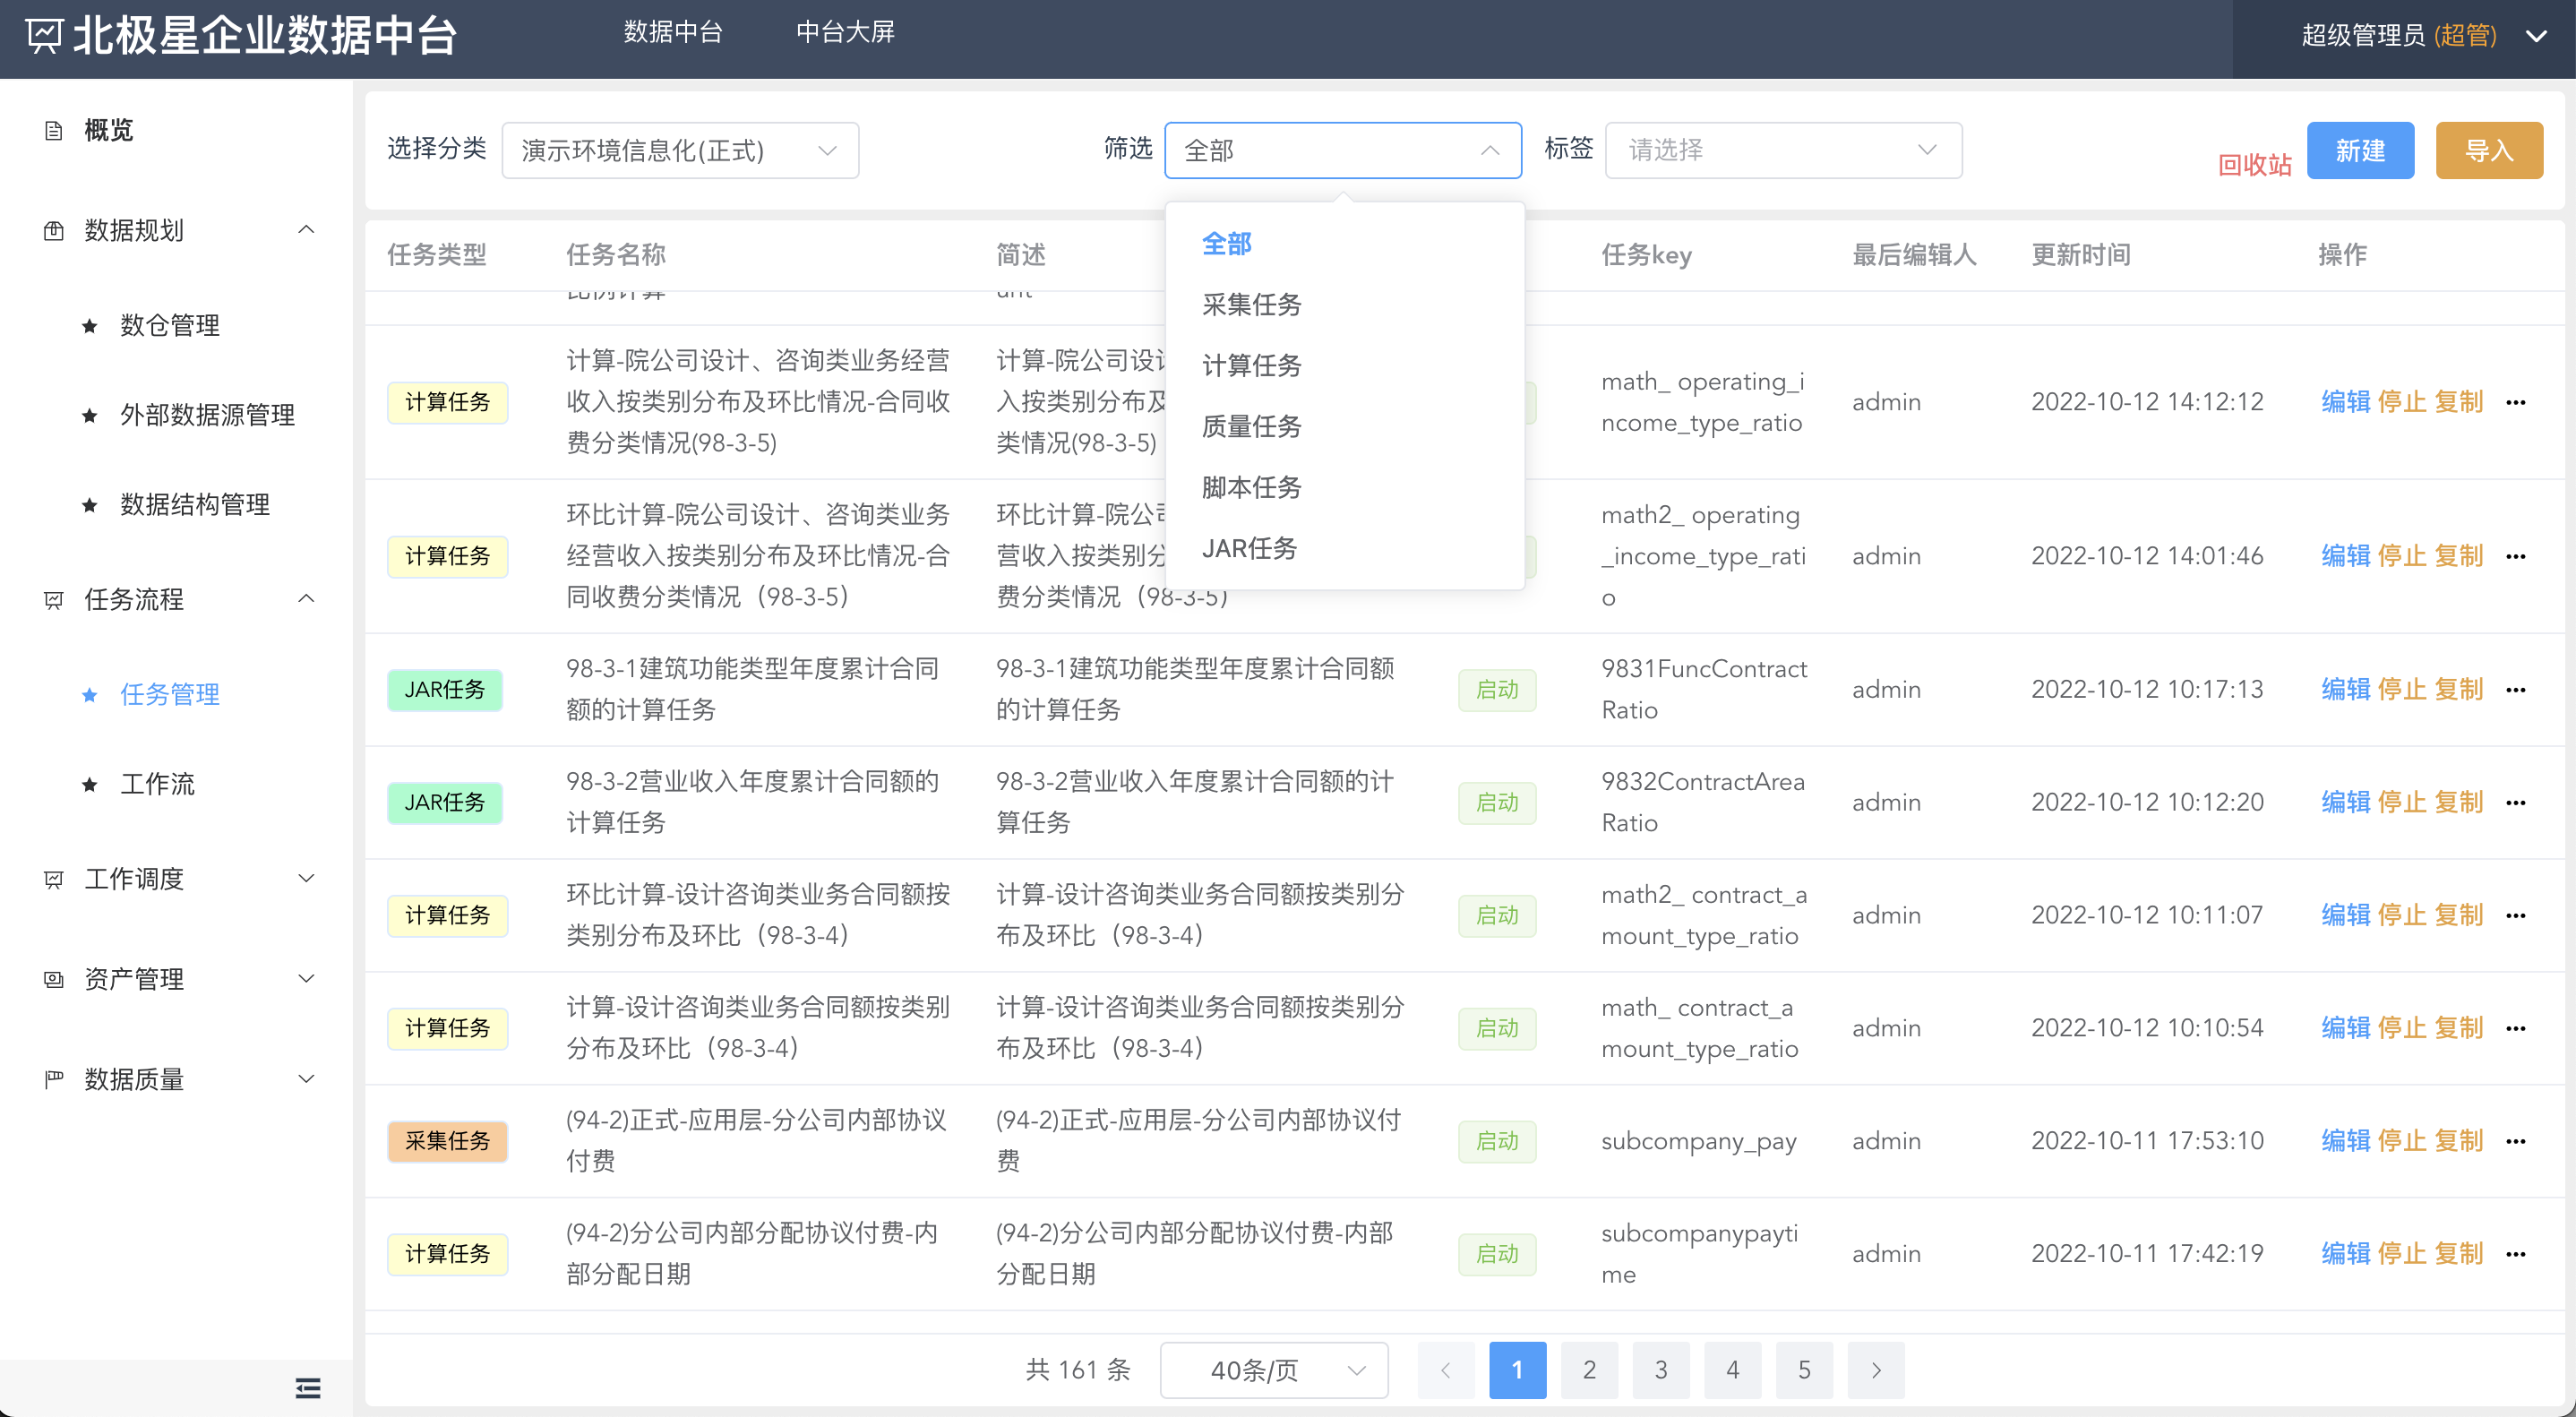Click 复制 for 9832ContractAreaRatio task
2576x1417 pixels.
2458,803
